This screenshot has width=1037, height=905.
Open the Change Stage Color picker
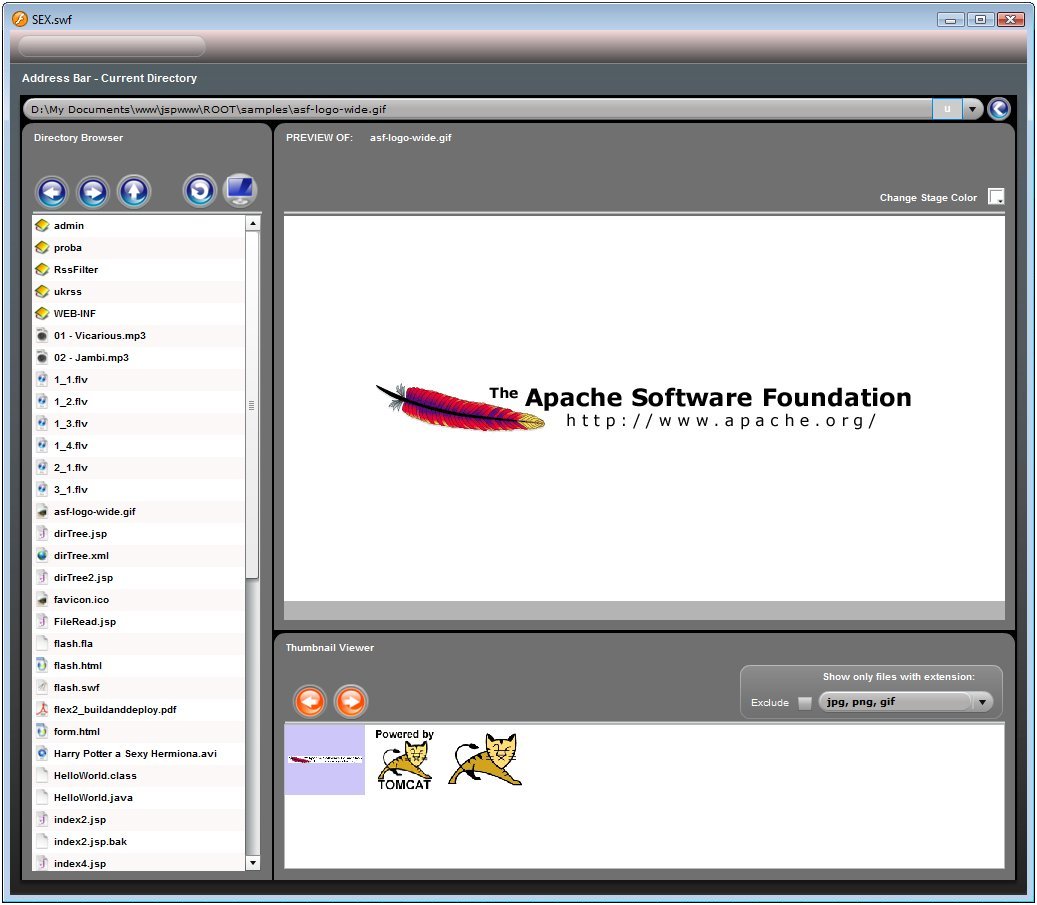(996, 196)
